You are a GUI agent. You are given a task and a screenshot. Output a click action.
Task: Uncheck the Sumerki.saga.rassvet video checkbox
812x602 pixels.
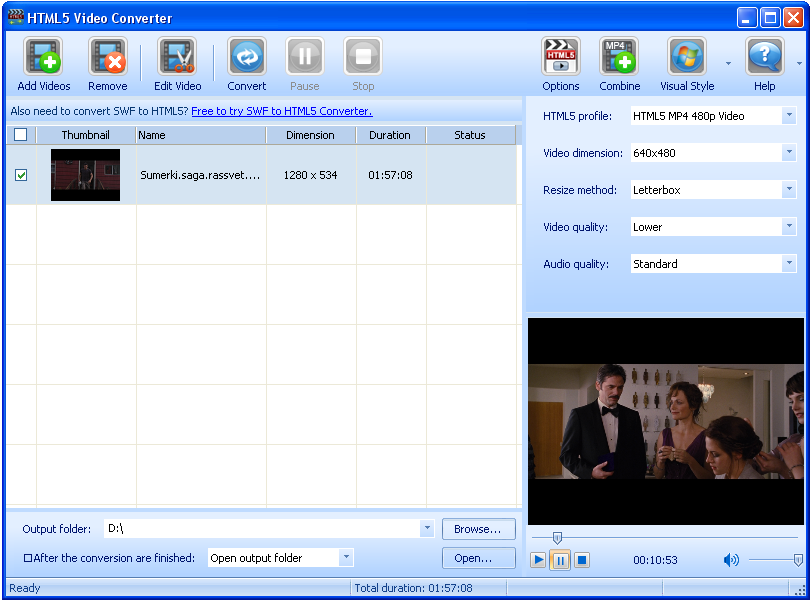21,175
